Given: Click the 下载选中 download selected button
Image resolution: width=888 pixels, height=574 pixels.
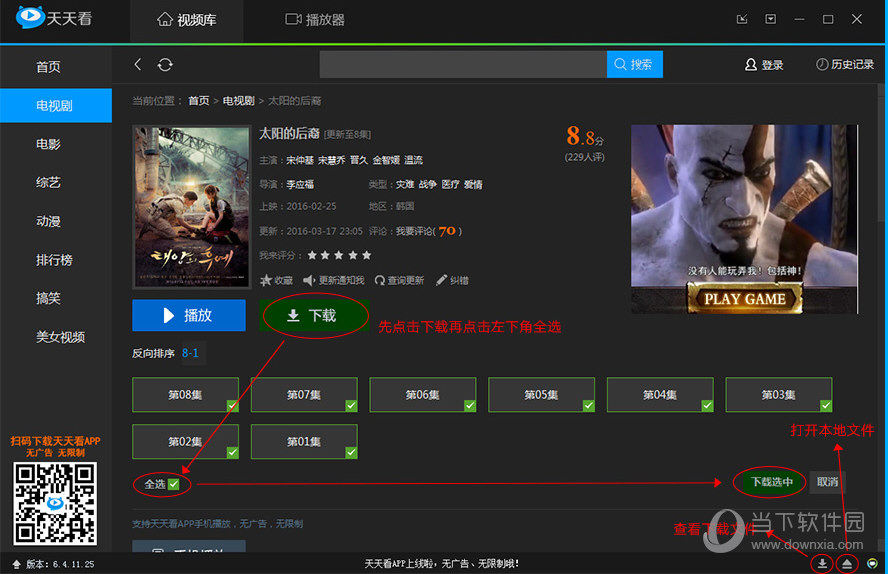Looking at the screenshot, I should [x=768, y=482].
